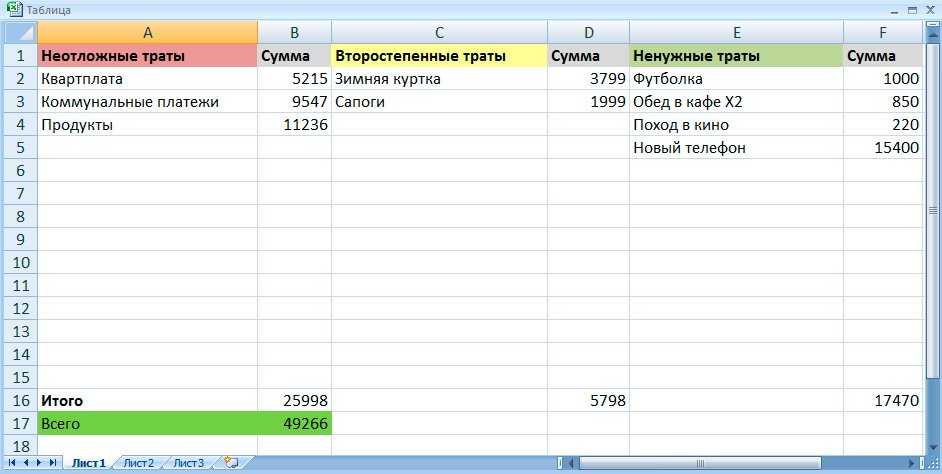Click next sheet navigation arrow
Viewport: 942px width, 474px height.
coord(40,463)
